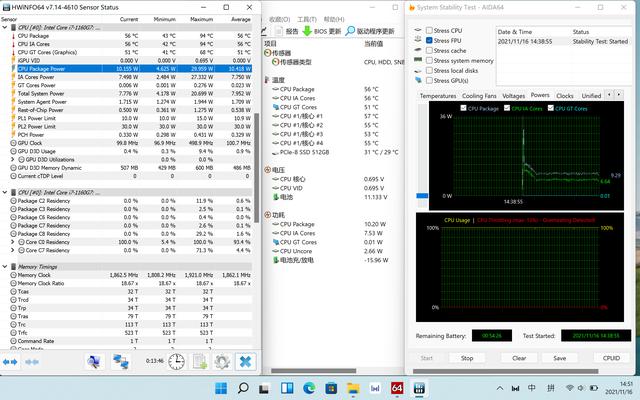Click HWiNFO clock reset-timer icon
This screenshot has width=640, height=400.
click(176, 362)
